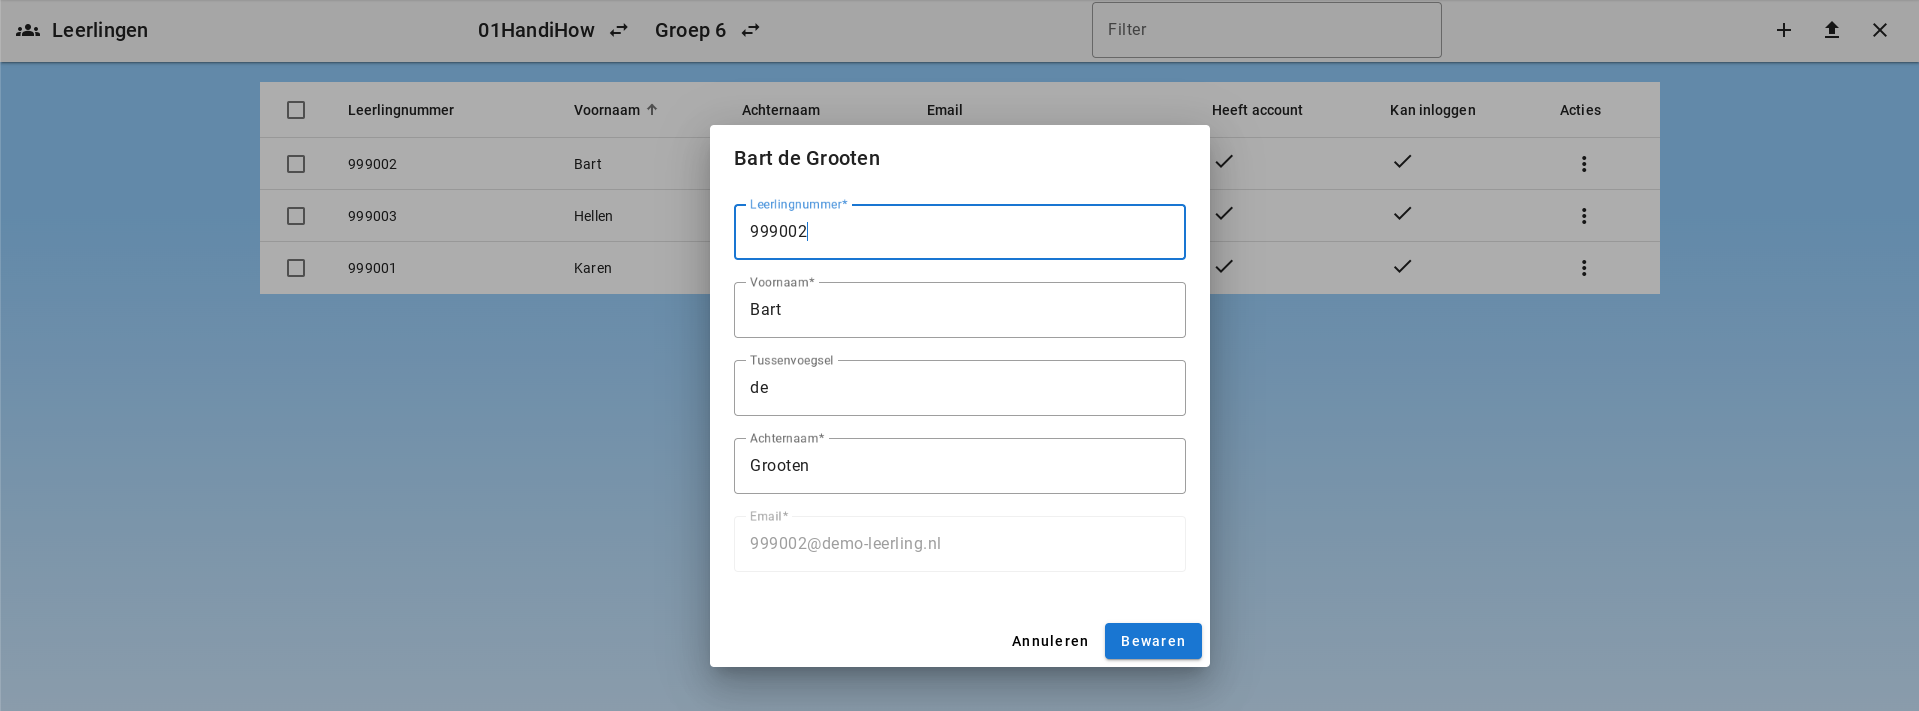The image size is (1919, 711).
Task: Cancel the dialog with Annuleren
Action: point(1049,641)
